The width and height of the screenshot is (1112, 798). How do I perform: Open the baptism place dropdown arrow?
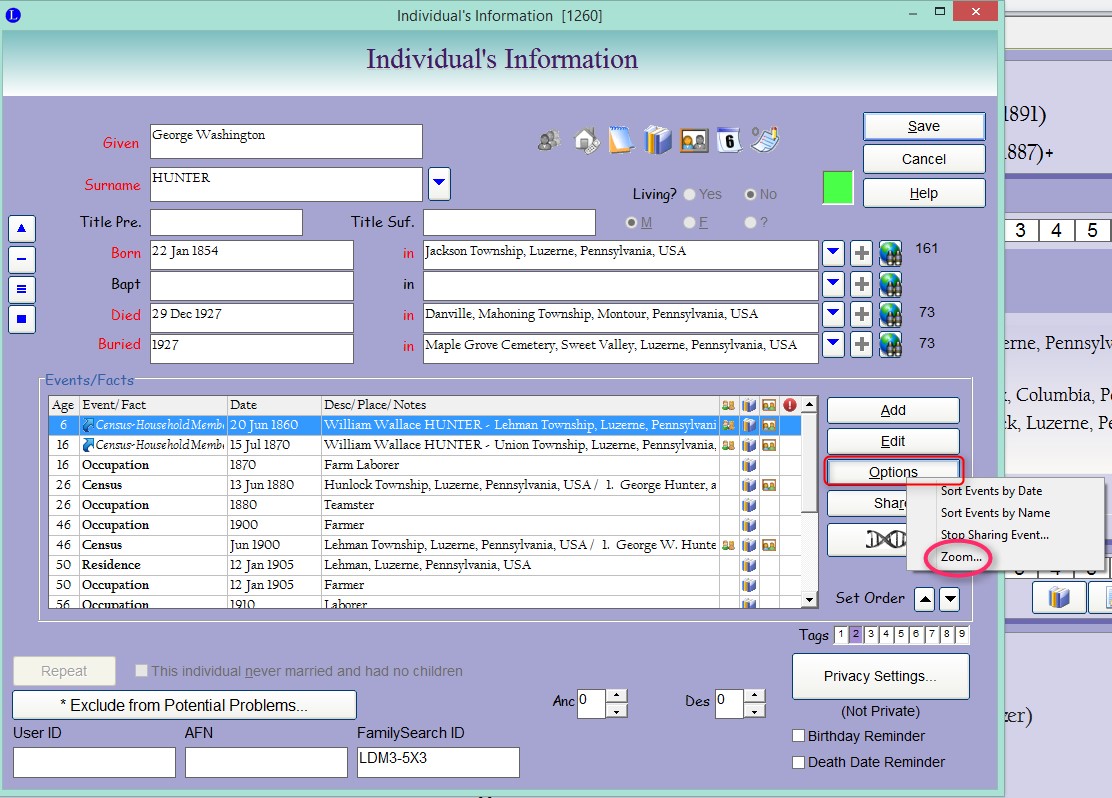[833, 284]
